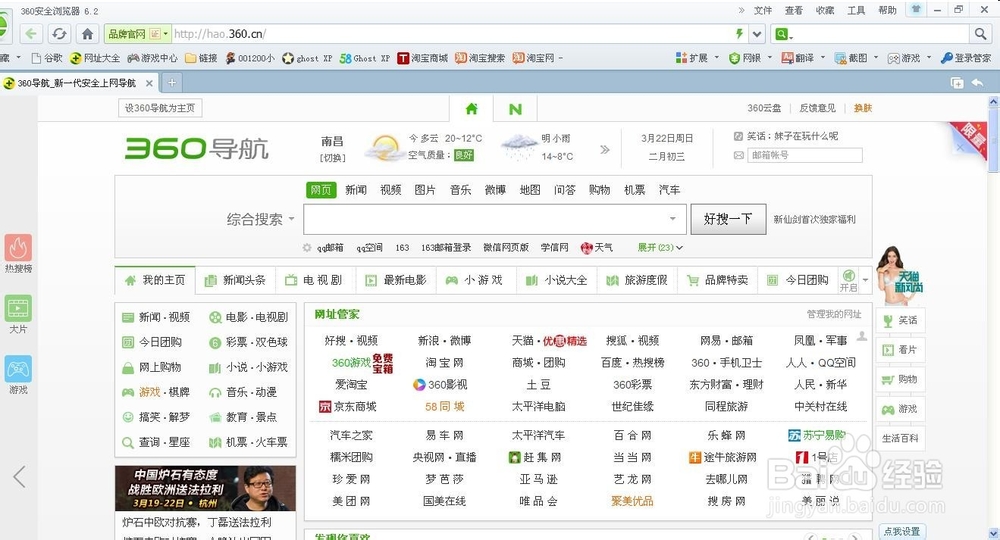Switch to the 新闻头条 tab
Screen dimensions: 1000x540
click(x=235, y=280)
